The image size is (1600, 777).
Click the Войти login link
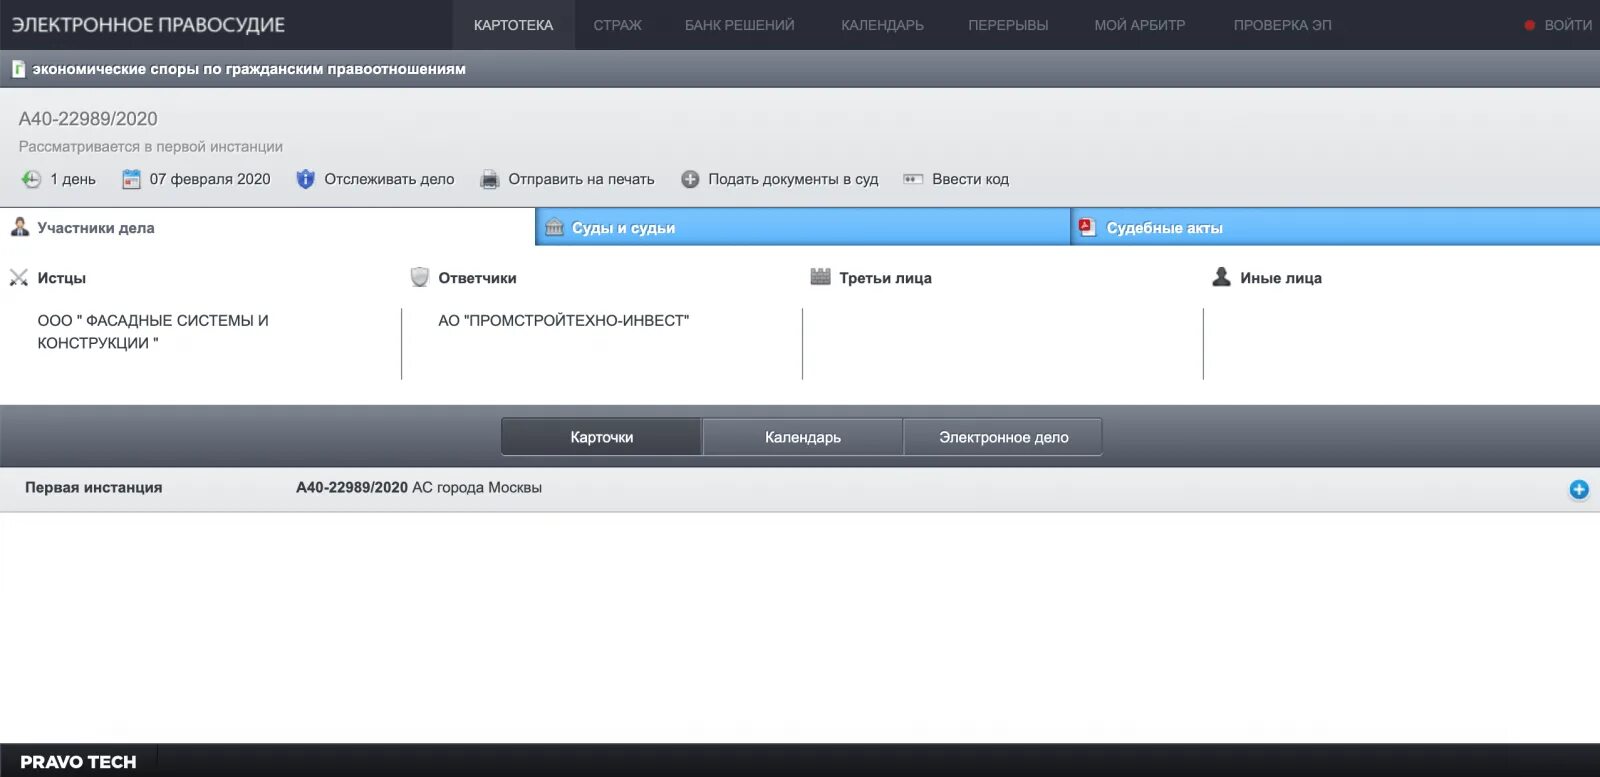[1567, 25]
